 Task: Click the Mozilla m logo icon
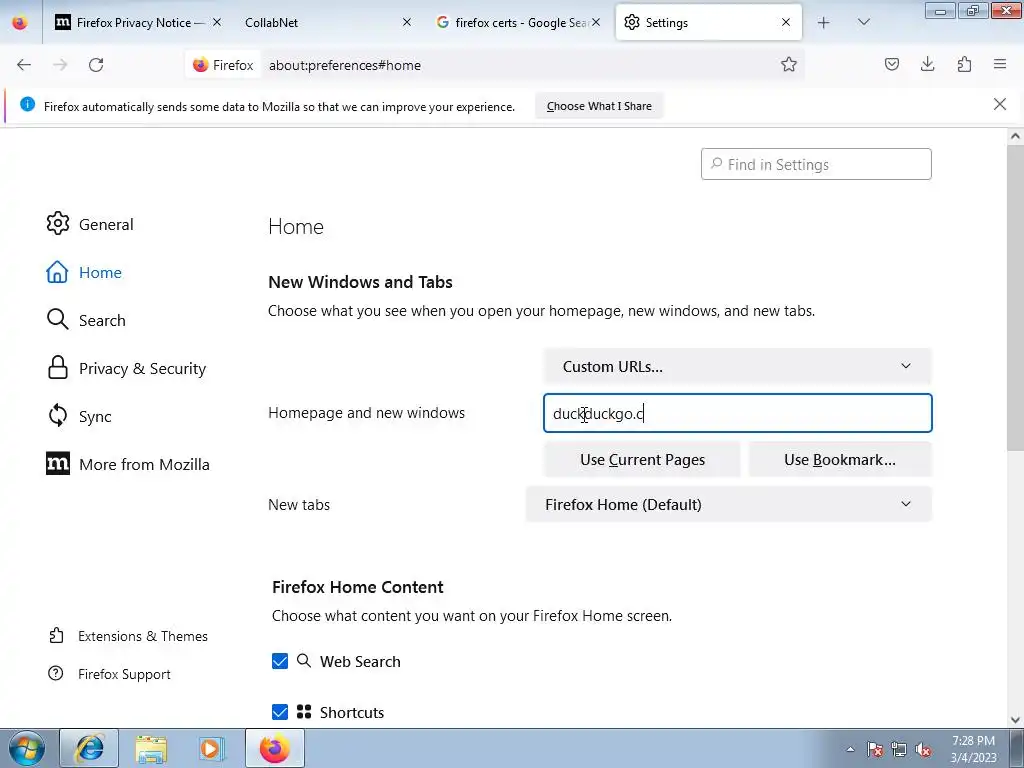(x=57, y=464)
